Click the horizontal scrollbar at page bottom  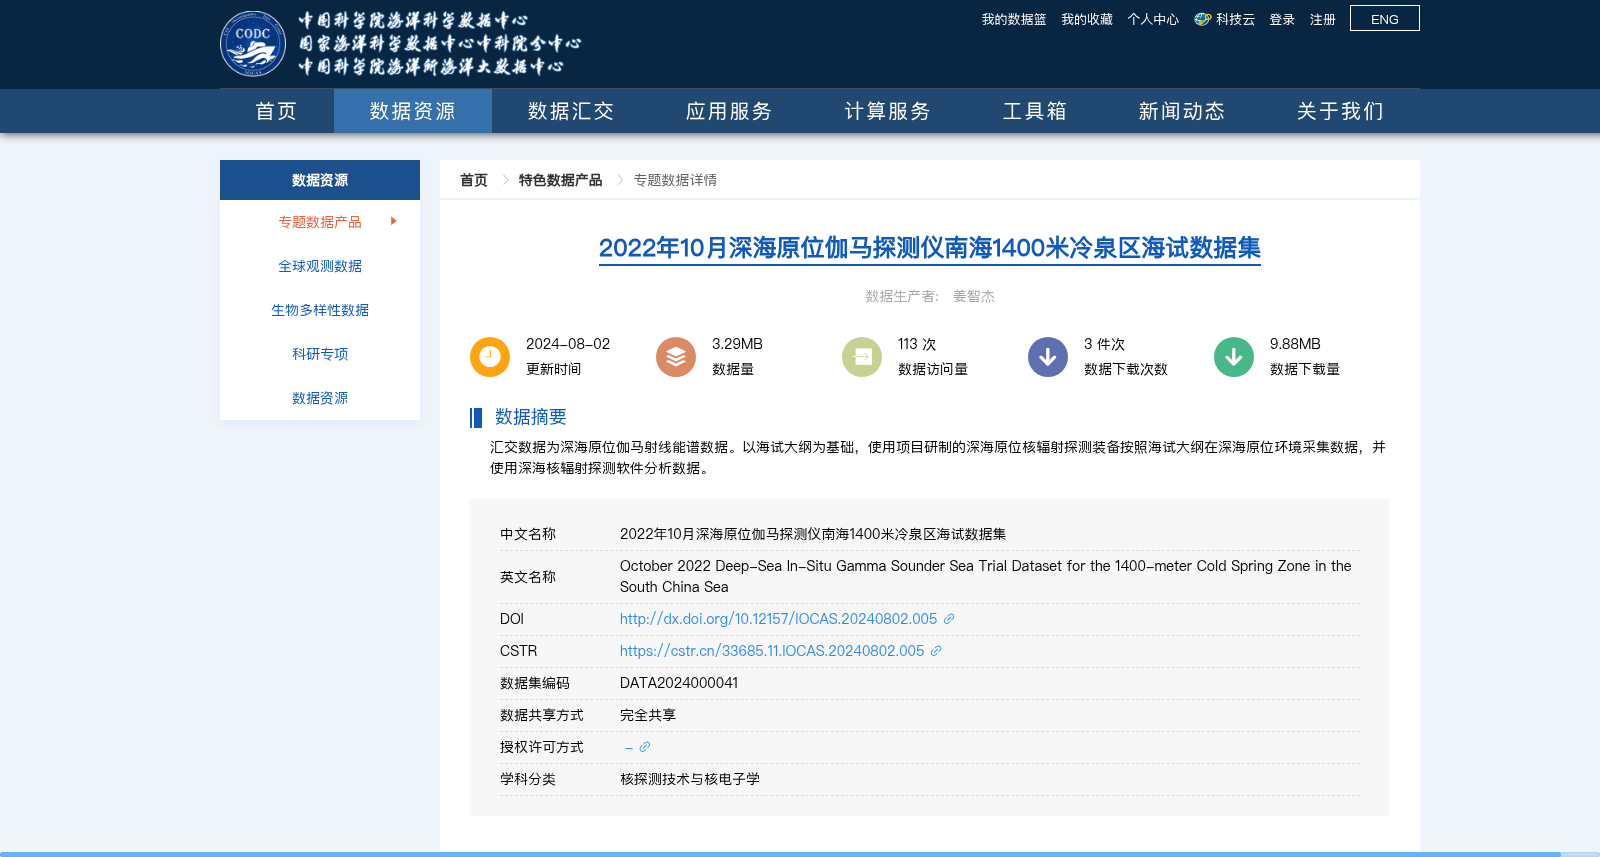(x=780, y=854)
